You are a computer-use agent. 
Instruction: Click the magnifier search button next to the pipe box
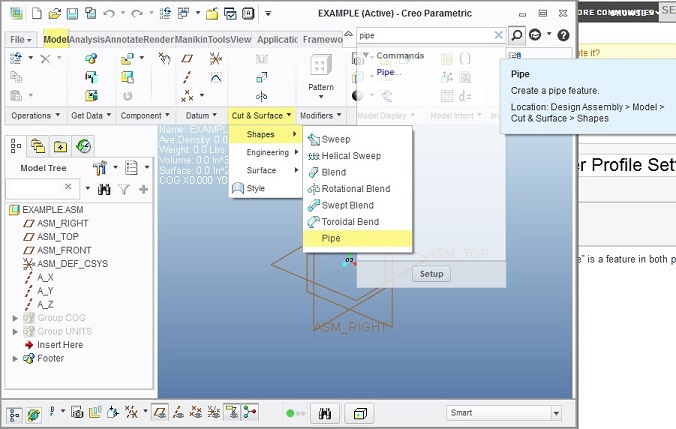tap(516, 35)
